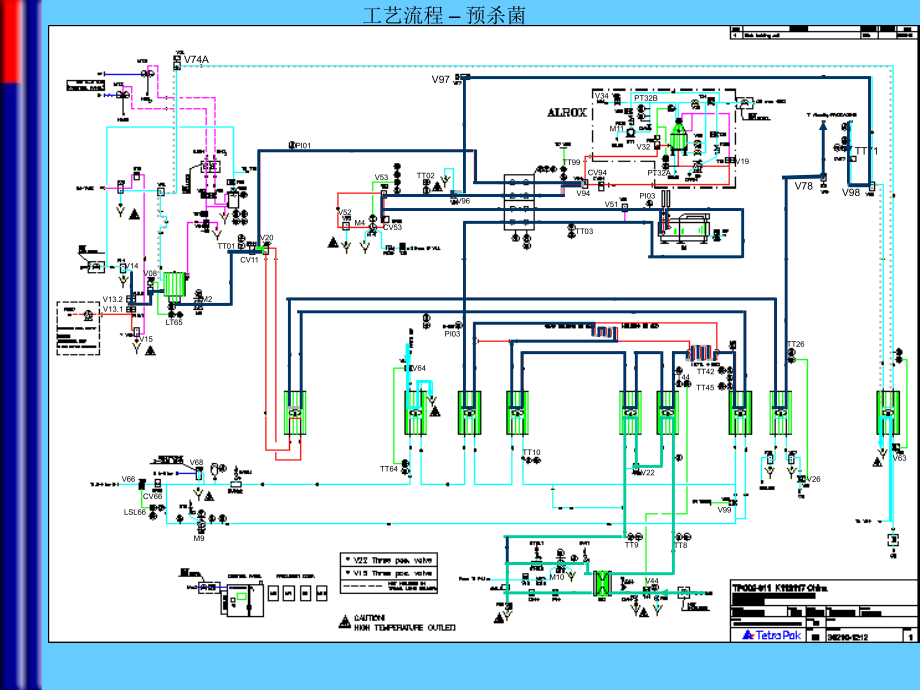Select the rightmost green heat exchanger section
Image resolution: width=920 pixels, height=690 pixels.
[x=887, y=412]
